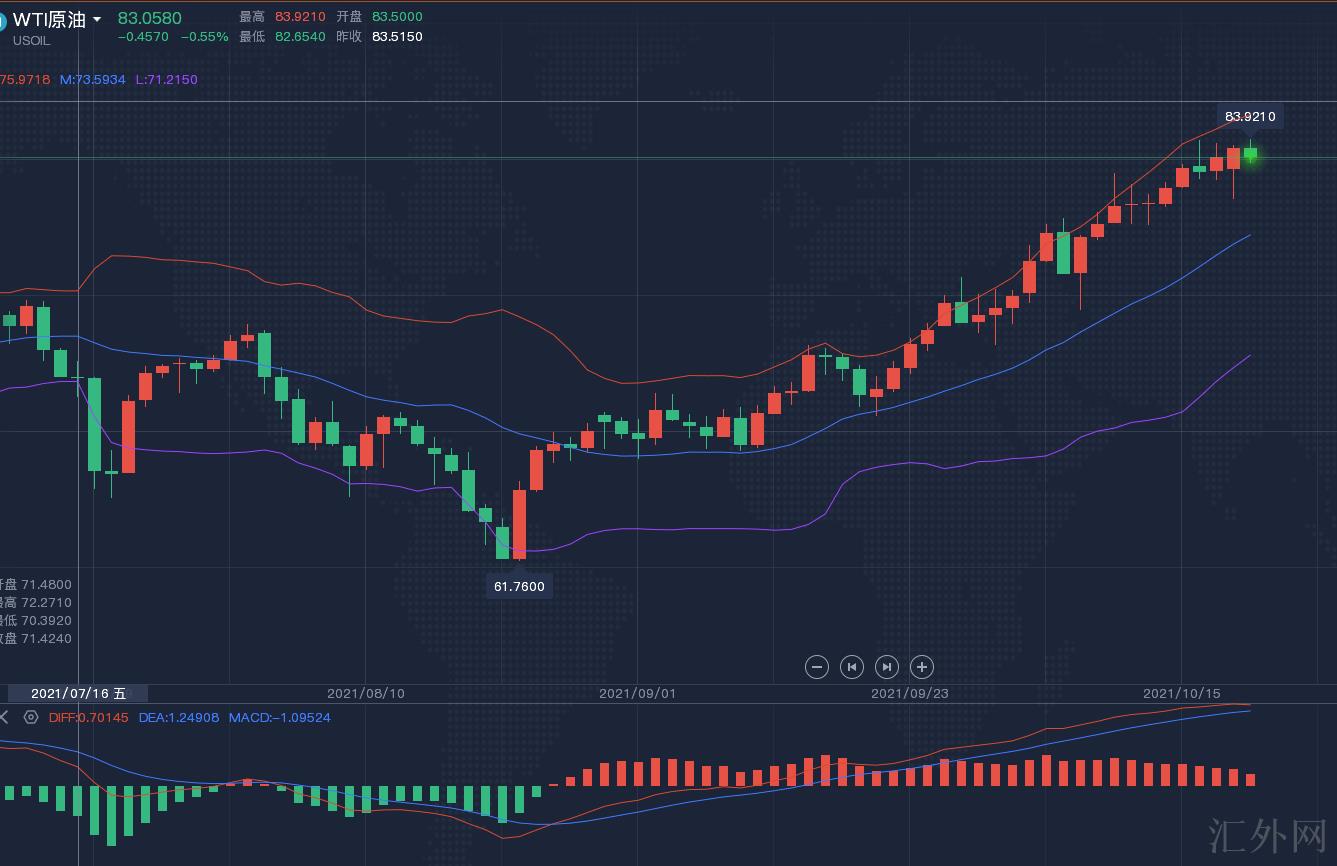Click the zoom in plus button
The height and width of the screenshot is (866, 1337).
coord(922,667)
